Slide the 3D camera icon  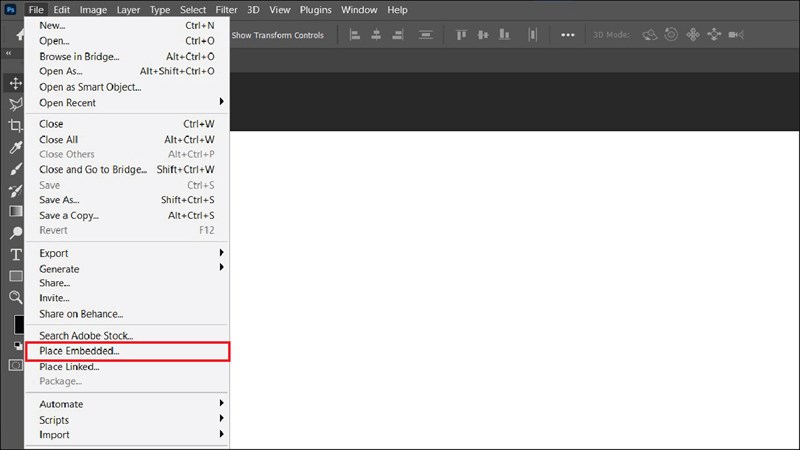coord(714,35)
